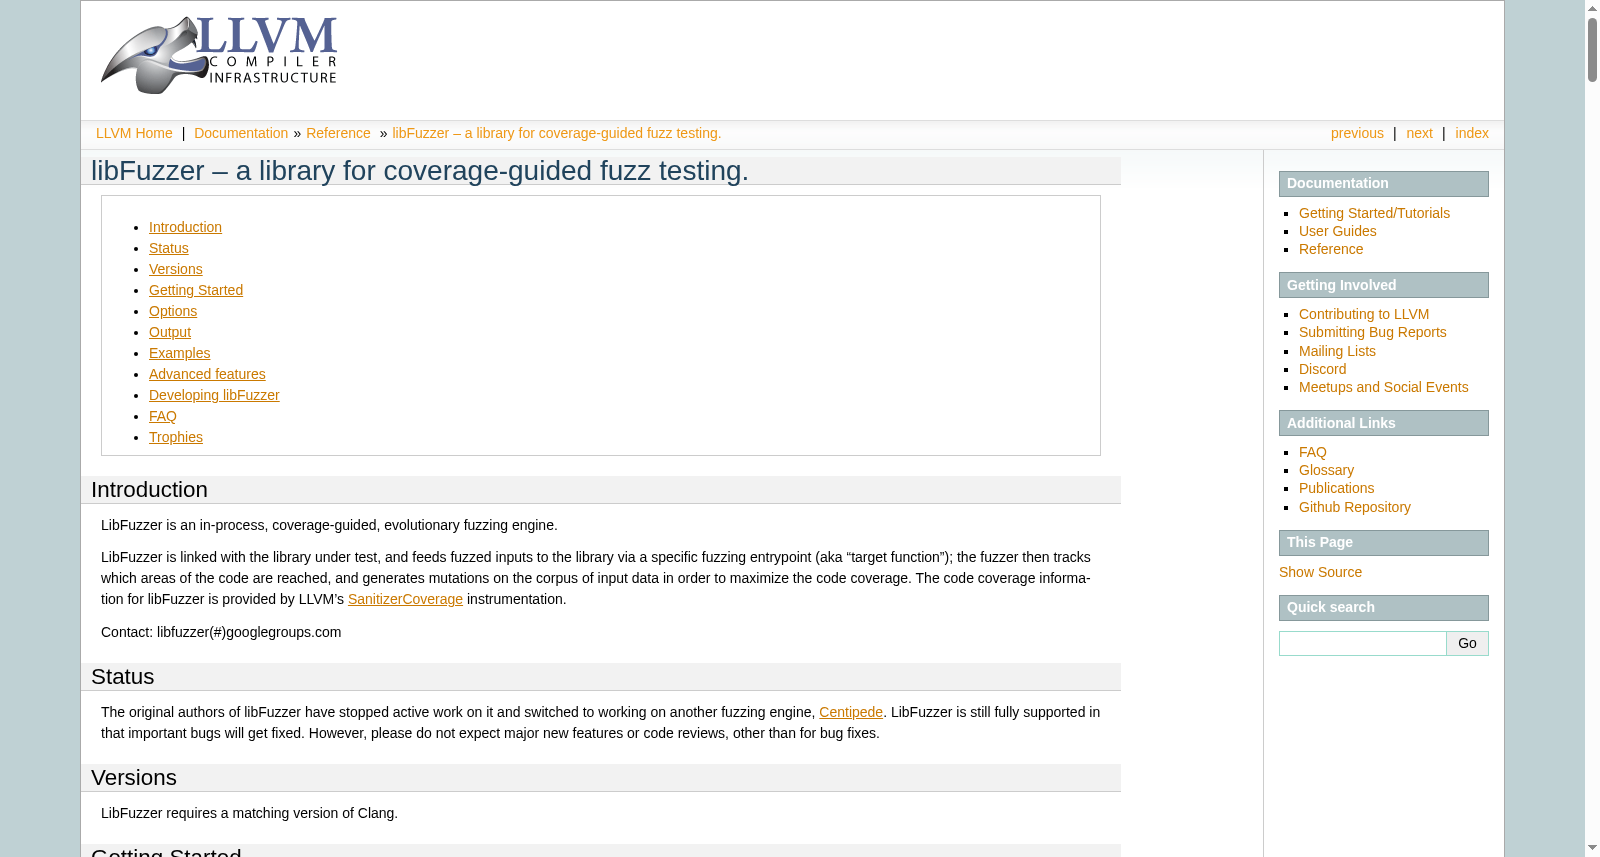Jump to Advanced features section link

tap(207, 374)
